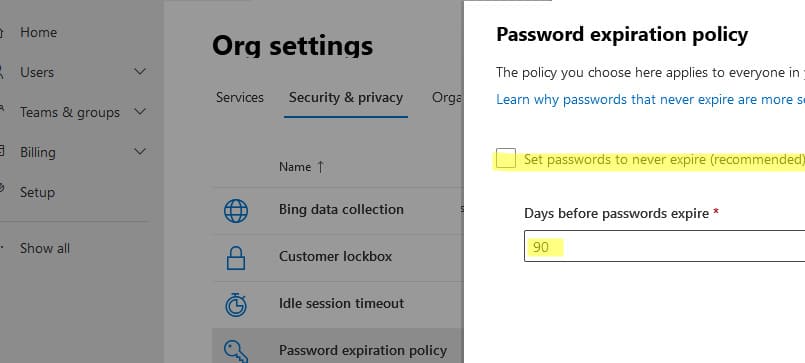Click the Customer lockbox padlock icon

click(x=236, y=258)
